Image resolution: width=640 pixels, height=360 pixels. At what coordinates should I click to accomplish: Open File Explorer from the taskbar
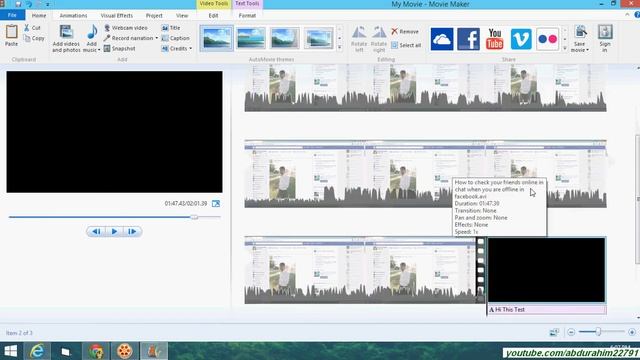(x=66, y=351)
